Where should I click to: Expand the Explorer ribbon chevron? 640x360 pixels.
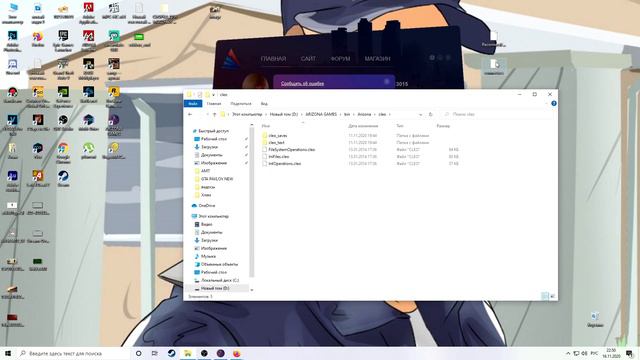(547, 104)
